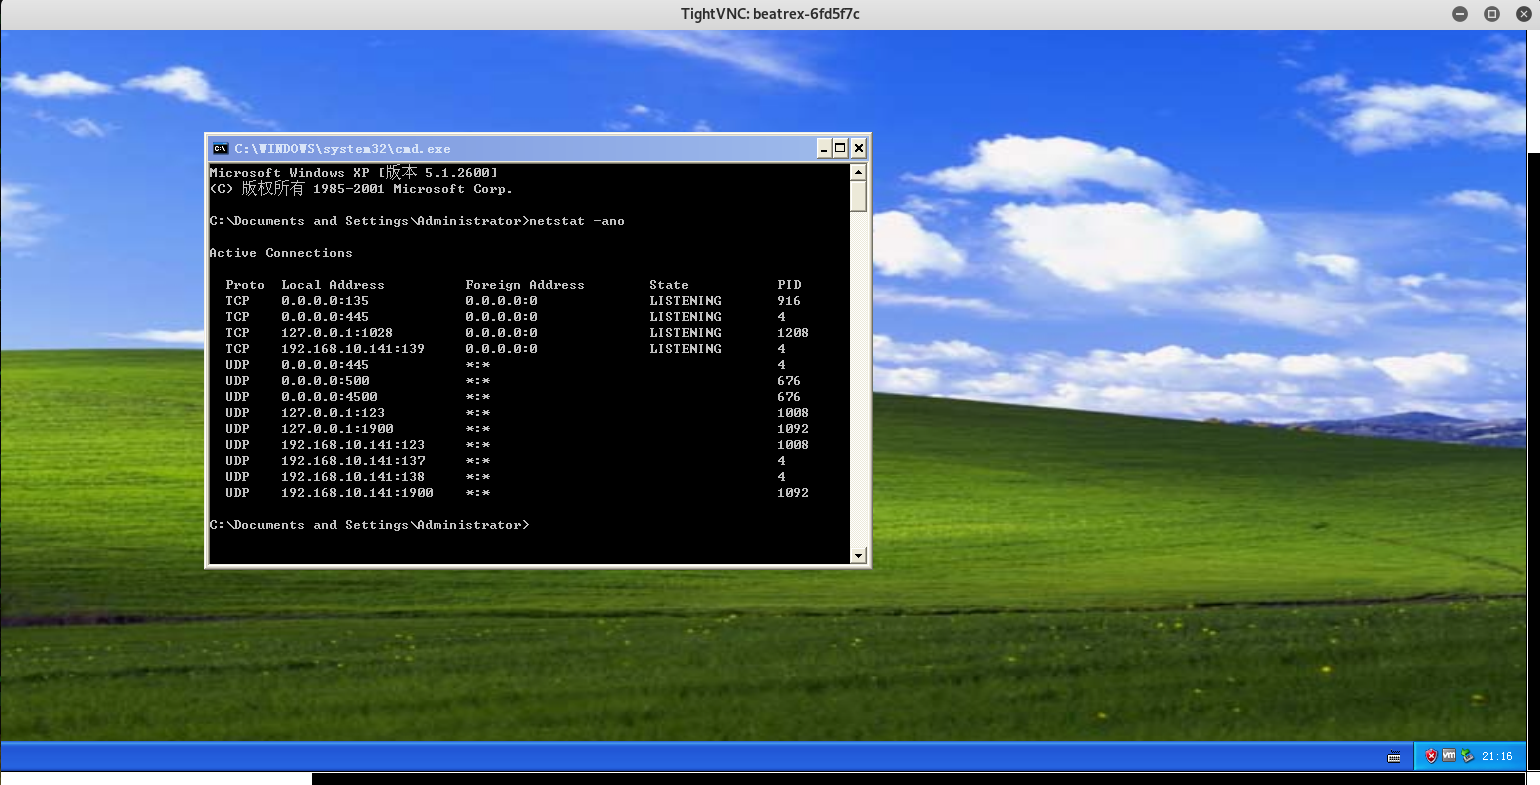Click local address 192.168.10.141:123
The height and width of the screenshot is (785, 1540).
point(353,445)
